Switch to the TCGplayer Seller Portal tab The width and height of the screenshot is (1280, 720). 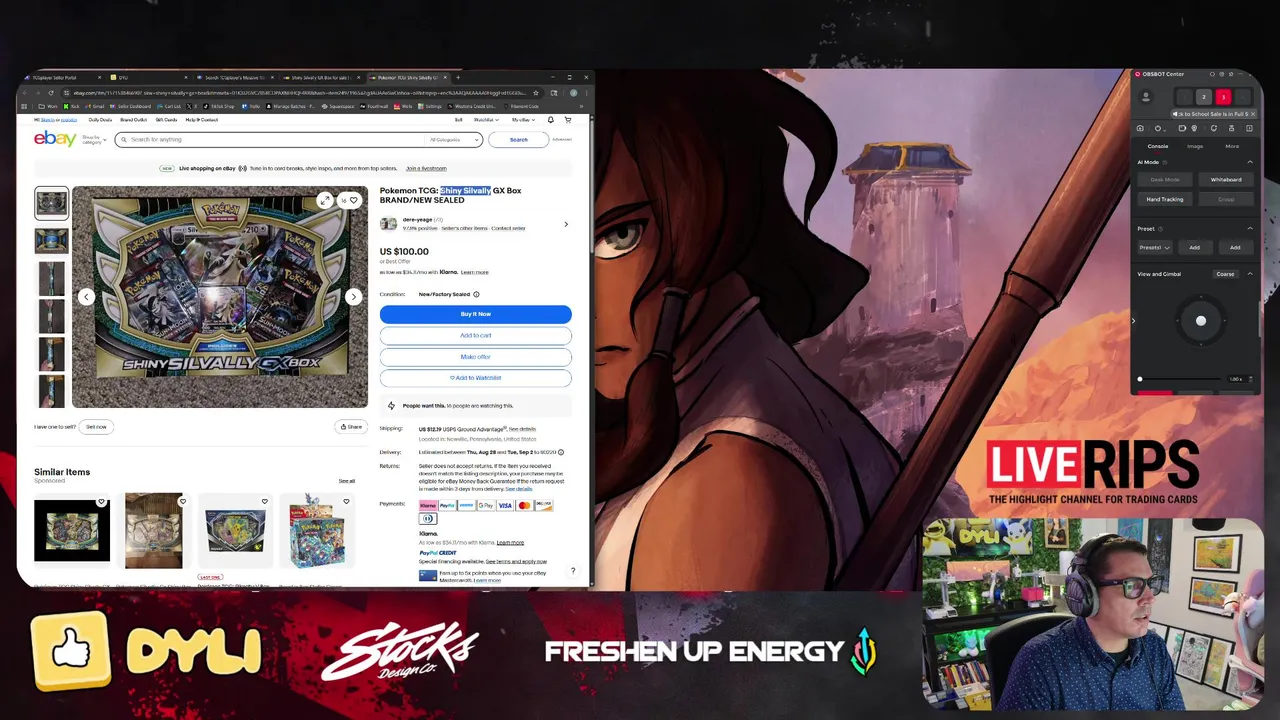click(62, 77)
